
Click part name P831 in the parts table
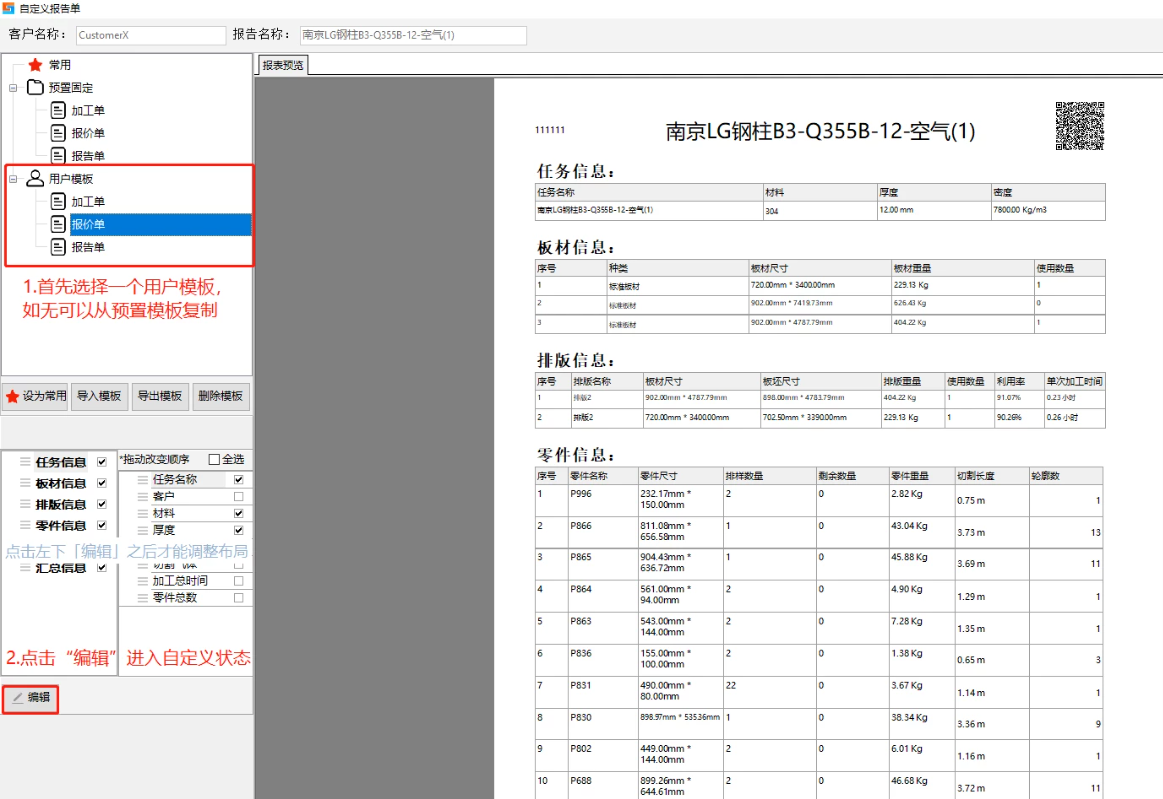click(581, 685)
